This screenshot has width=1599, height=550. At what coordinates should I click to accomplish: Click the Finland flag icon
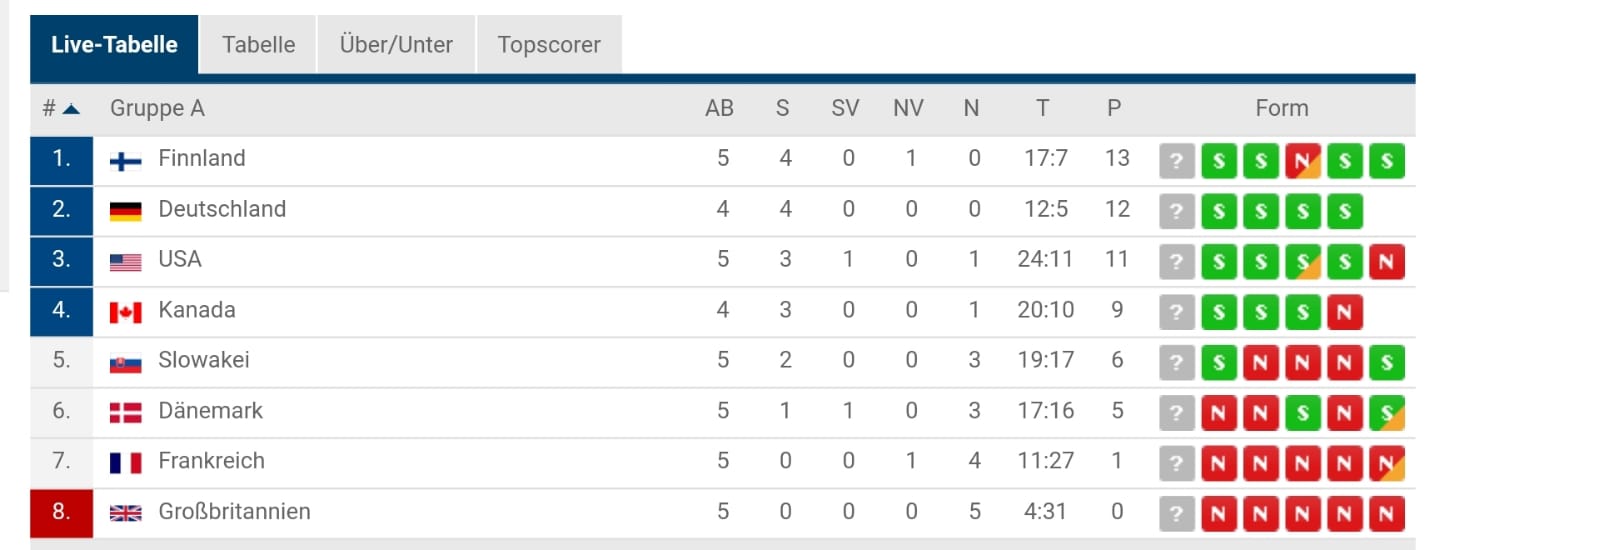pyautogui.click(x=125, y=161)
